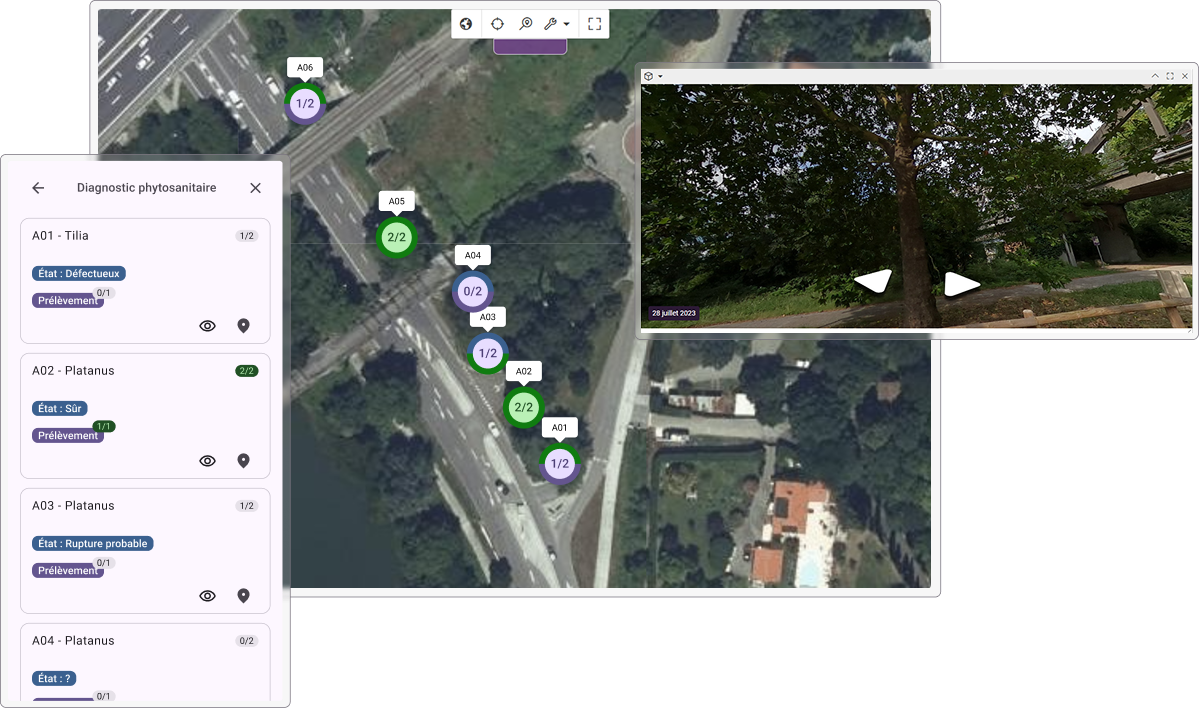
Task: Click the État : Rupture probable tag
Action: [93, 544]
